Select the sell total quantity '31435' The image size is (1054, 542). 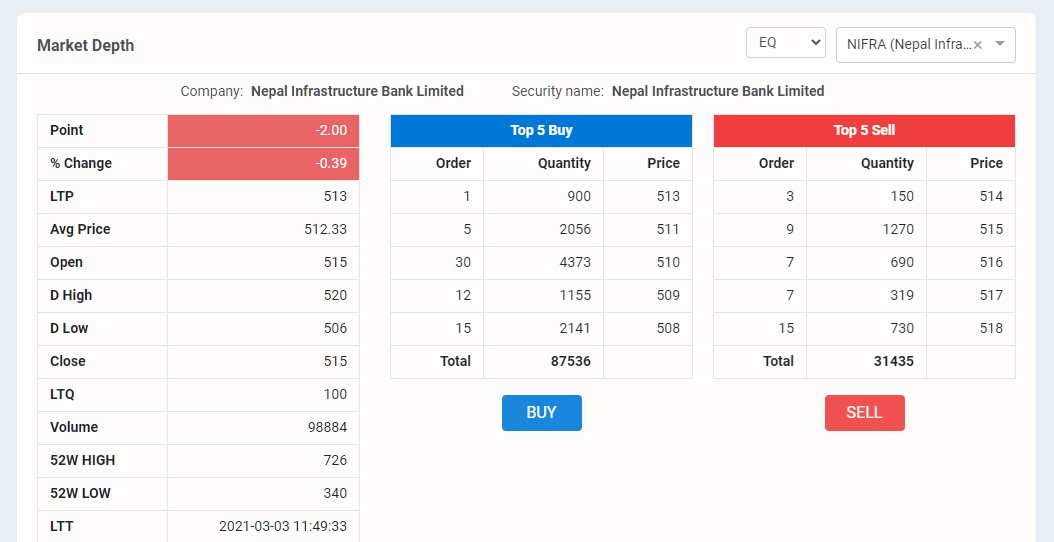[x=893, y=361]
